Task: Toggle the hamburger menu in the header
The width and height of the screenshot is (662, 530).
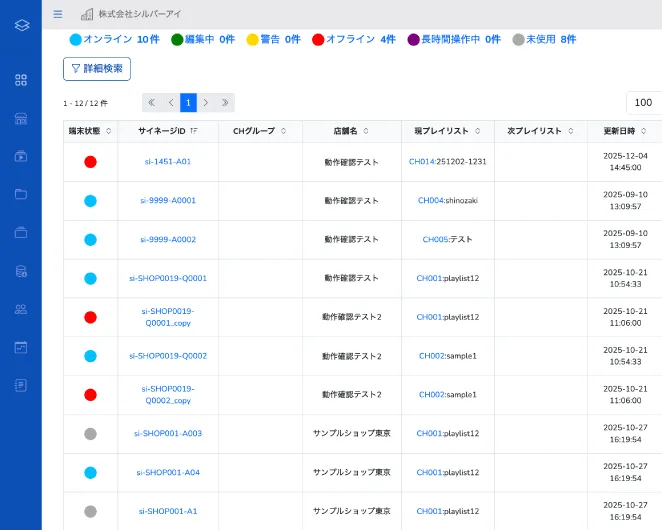Action: click(57, 14)
